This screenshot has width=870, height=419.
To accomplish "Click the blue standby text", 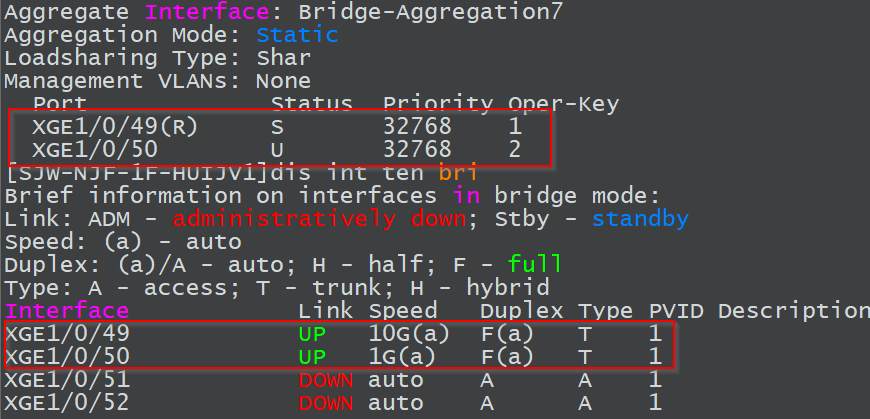I will (x=640, y=218).
